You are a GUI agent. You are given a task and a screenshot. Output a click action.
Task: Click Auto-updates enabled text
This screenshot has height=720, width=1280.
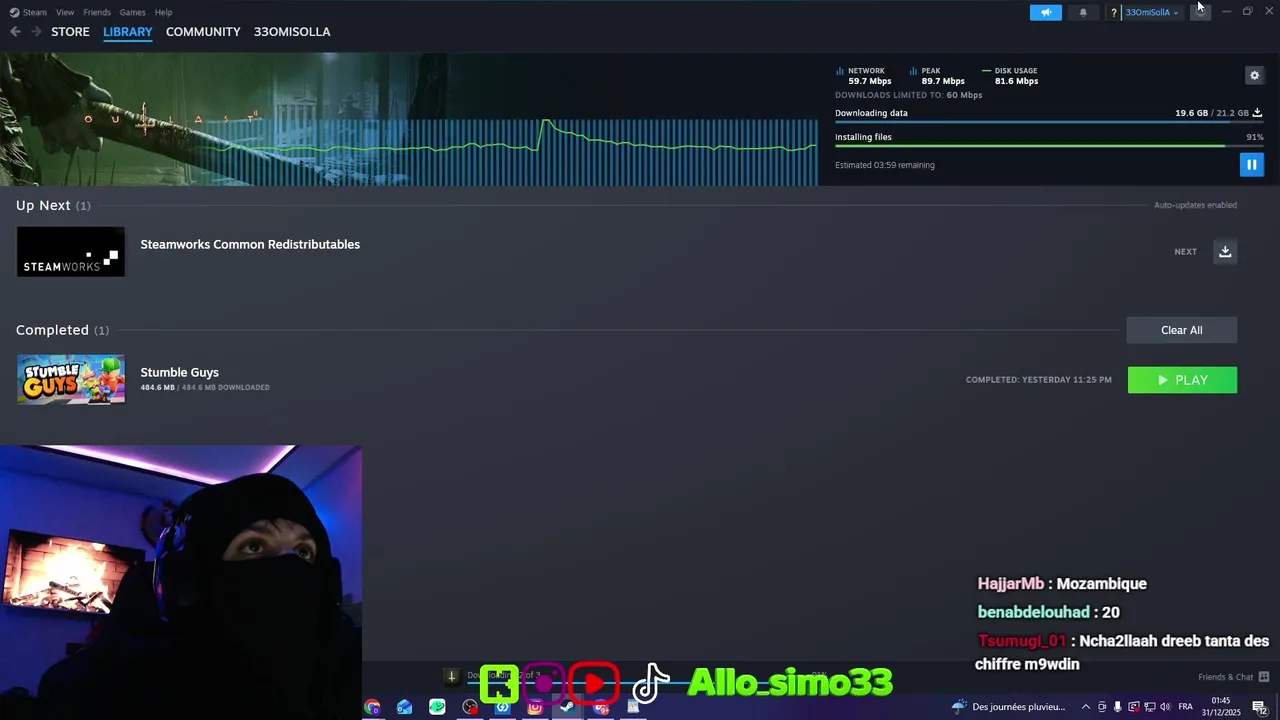(x=1195, y=205)
